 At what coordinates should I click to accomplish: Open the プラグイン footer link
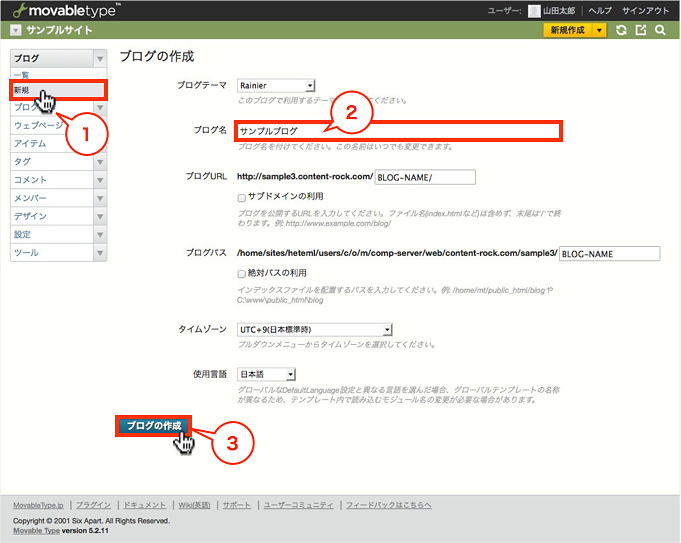pos(93,505)
